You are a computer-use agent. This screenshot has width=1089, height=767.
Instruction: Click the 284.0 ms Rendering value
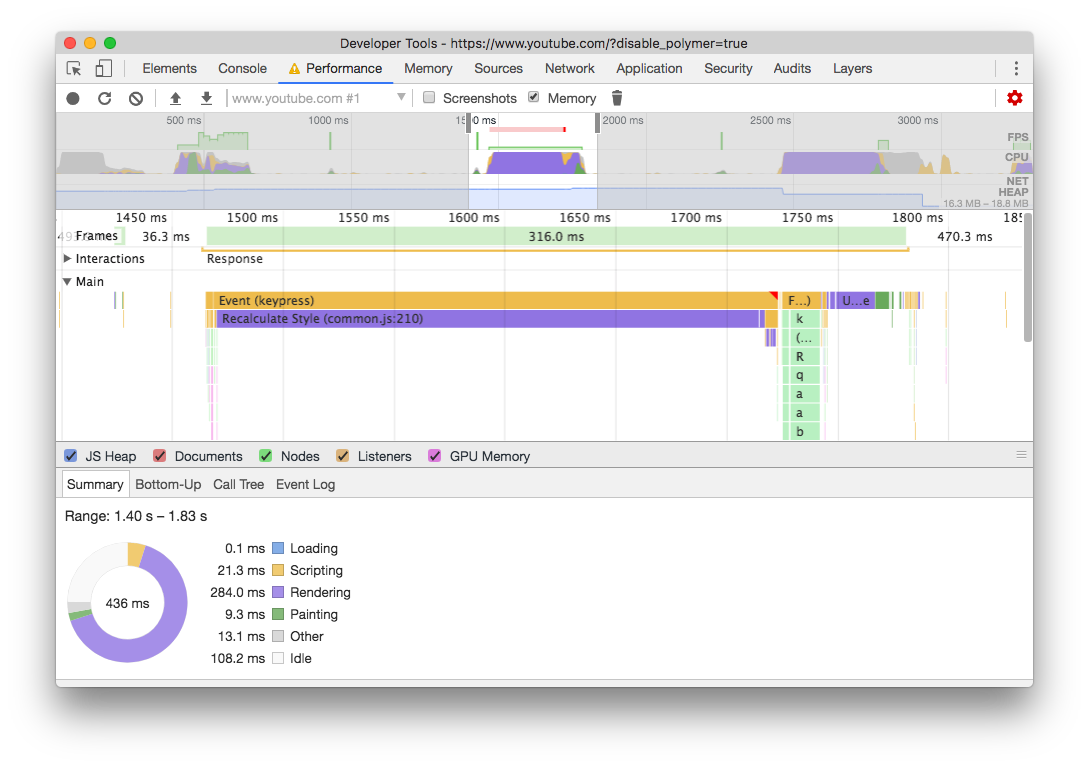tap(238, 593)
